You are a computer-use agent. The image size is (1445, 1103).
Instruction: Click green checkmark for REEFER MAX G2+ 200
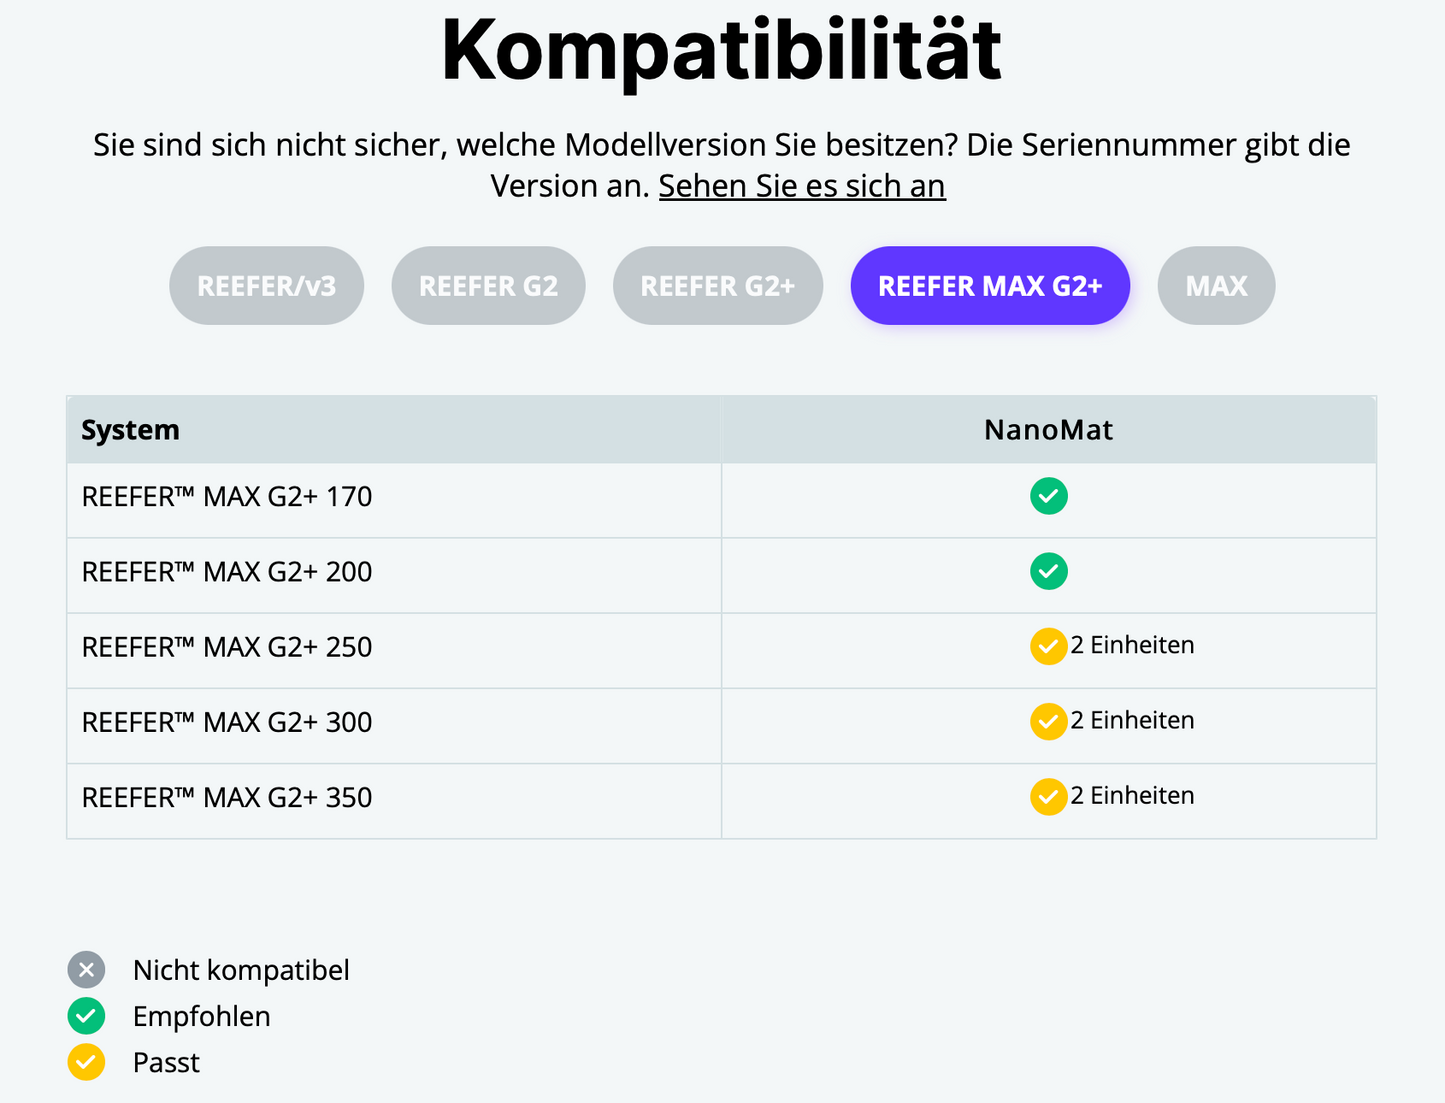[1048, 571]
